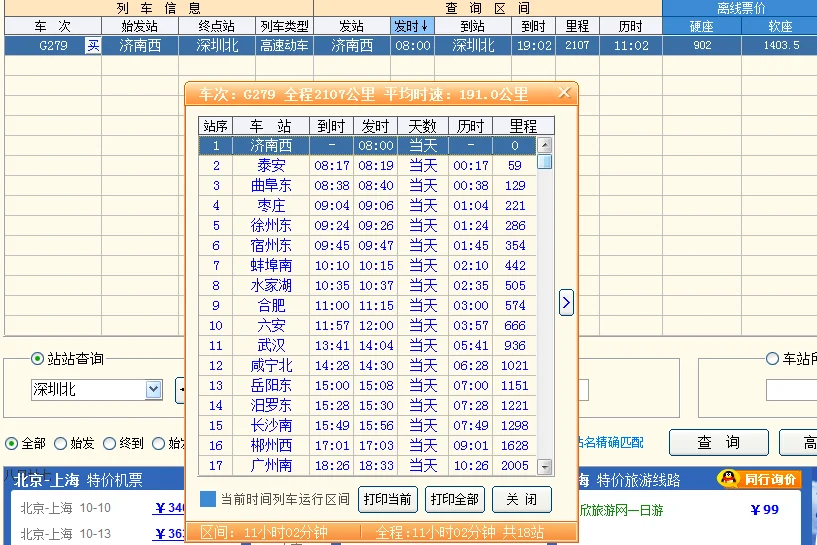Click the ¥99 tour price
Screen dimensions: 817x545
764,510
